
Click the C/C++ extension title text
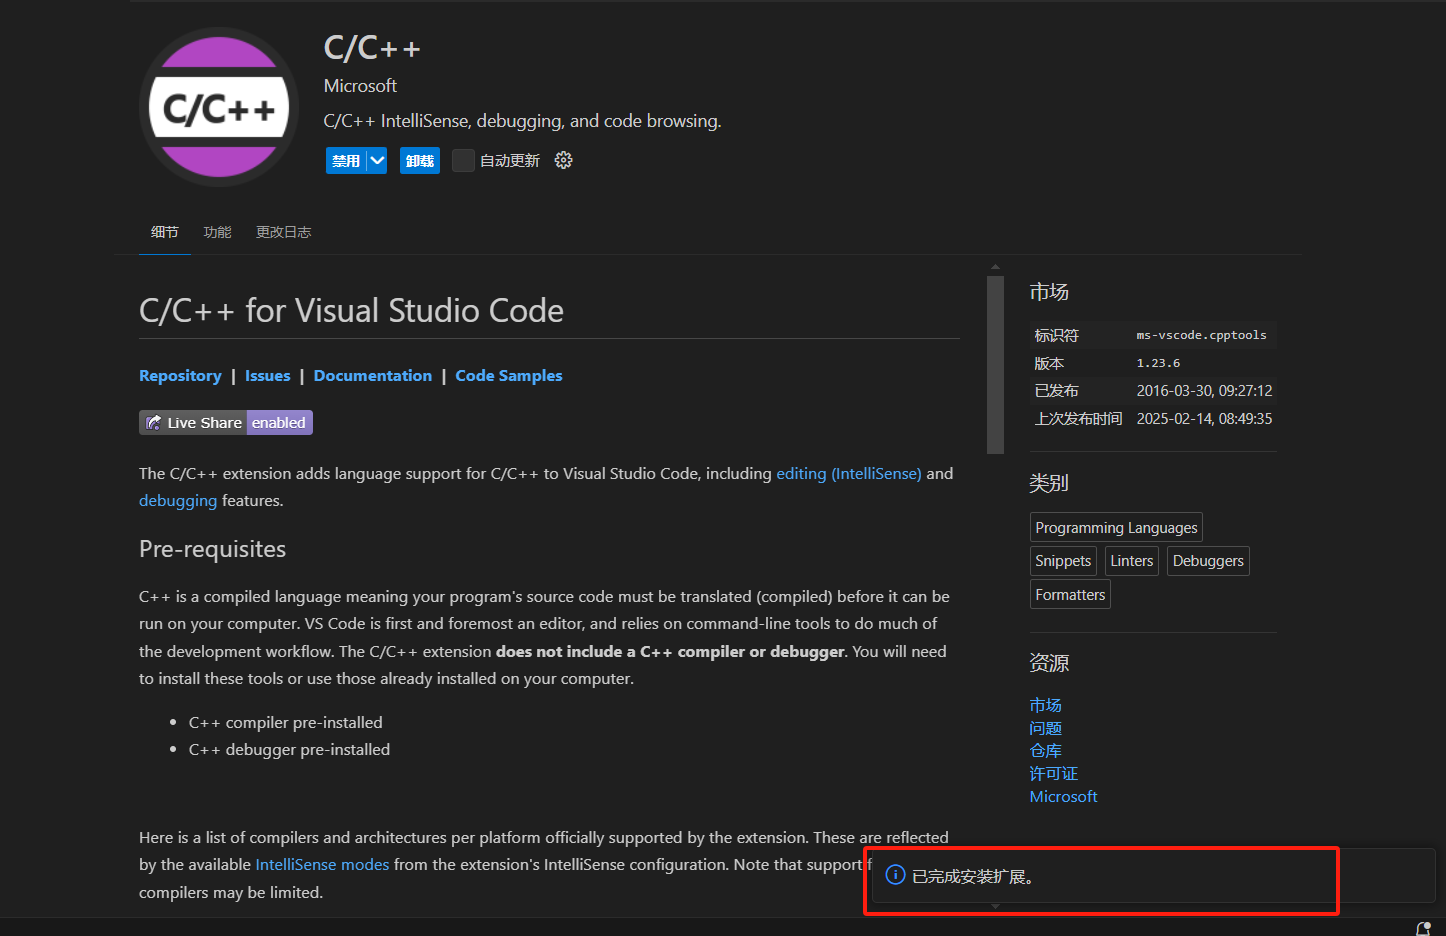[372, 48]
